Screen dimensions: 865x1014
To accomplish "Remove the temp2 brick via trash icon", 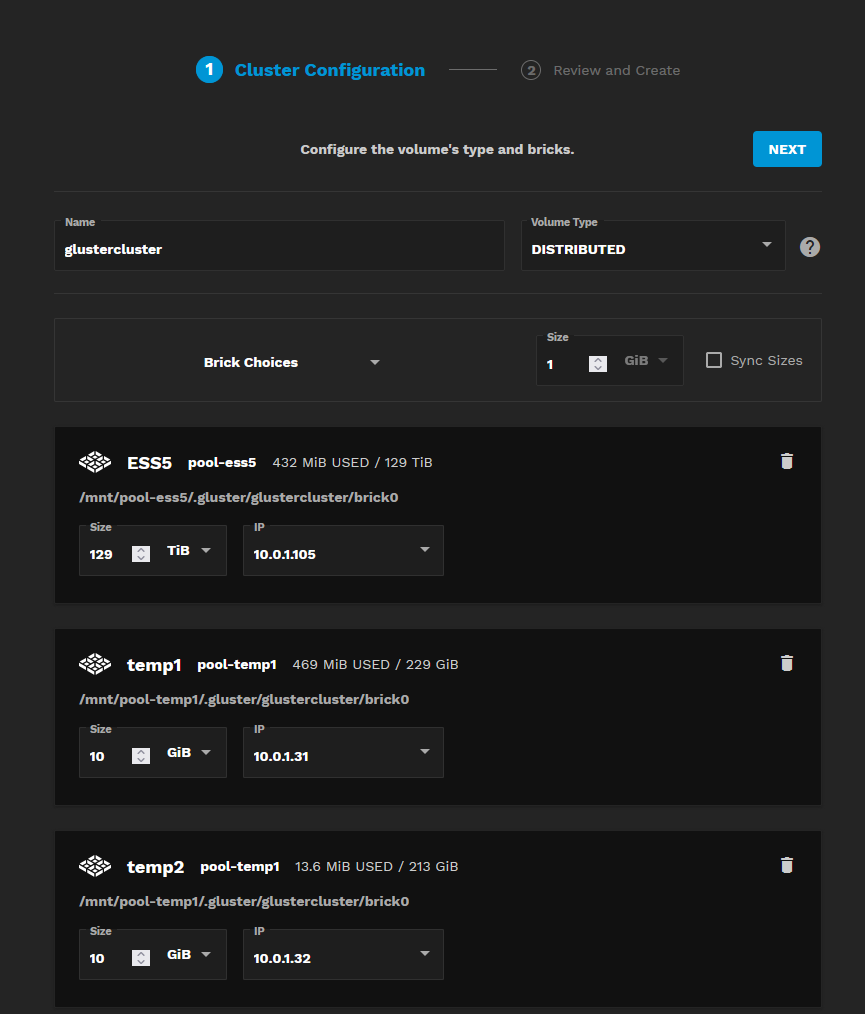I will (x=787, y=865).
